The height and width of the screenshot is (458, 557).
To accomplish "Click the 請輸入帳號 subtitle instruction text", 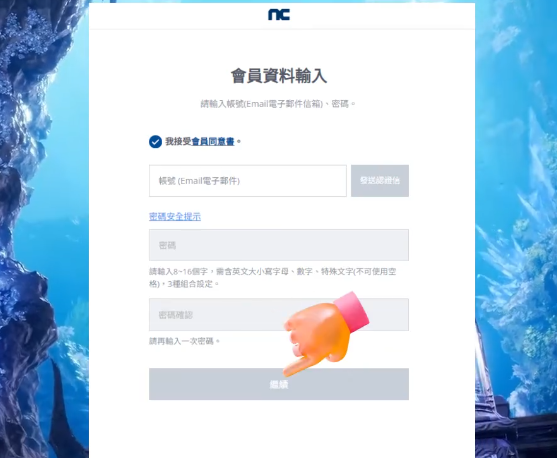I will [278, 104].
